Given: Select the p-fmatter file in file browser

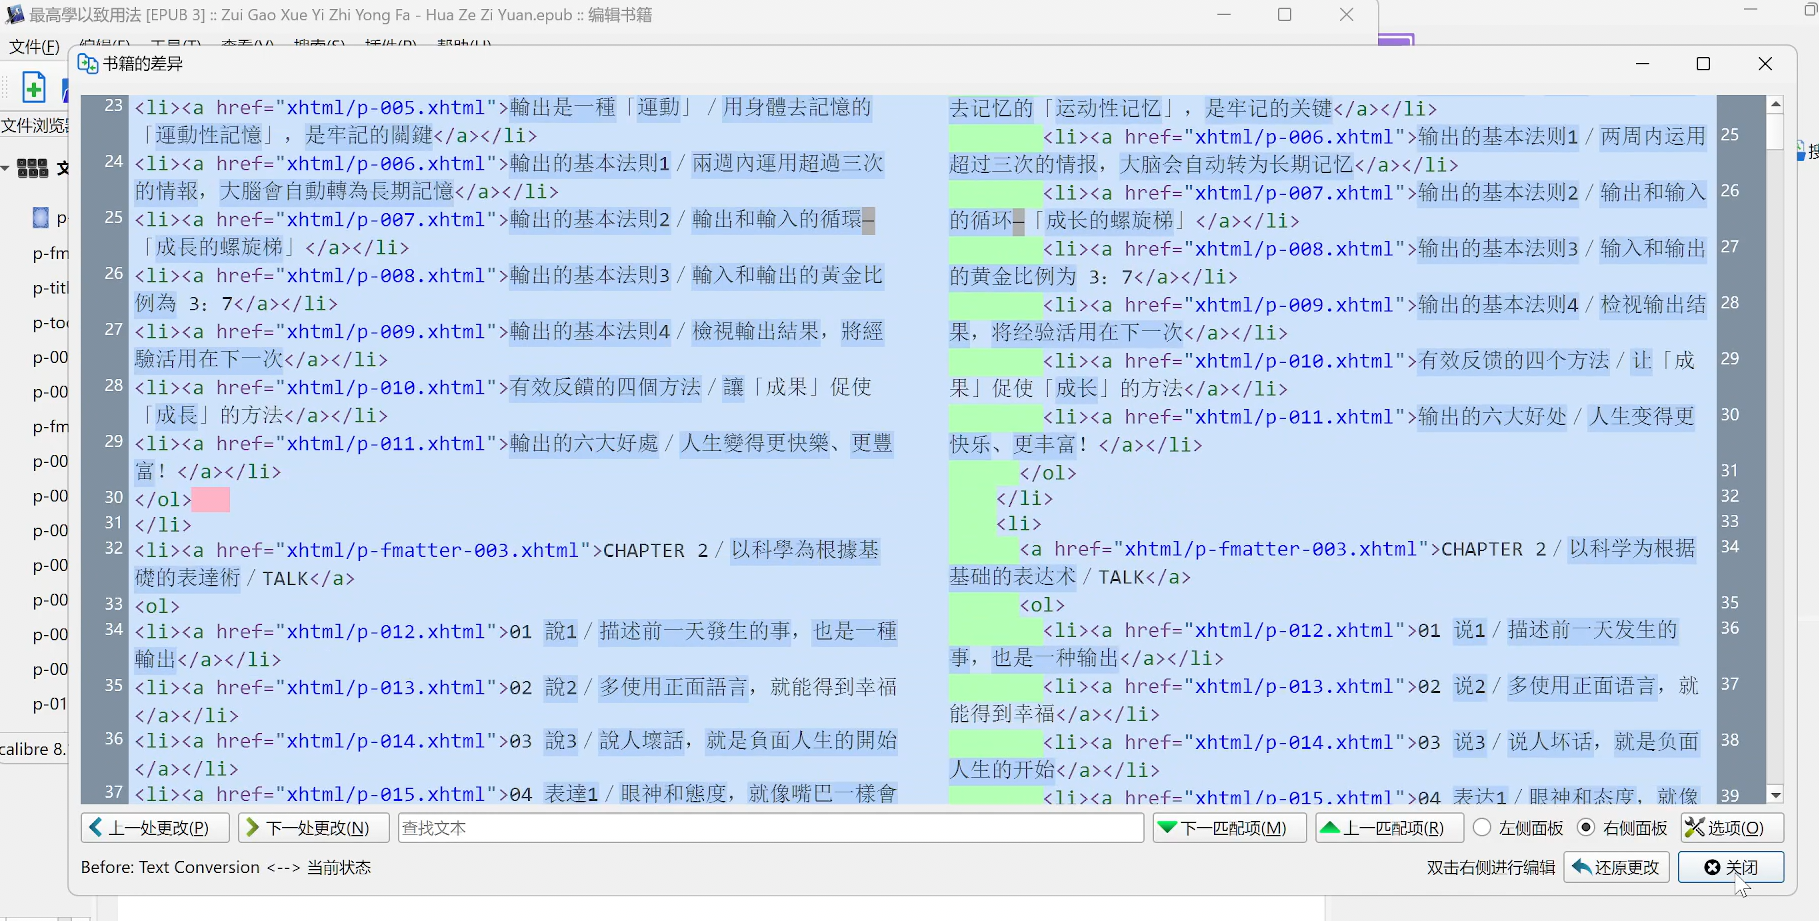Looking at the screenshot, I should pyautogui.click(x=50, y=253).
